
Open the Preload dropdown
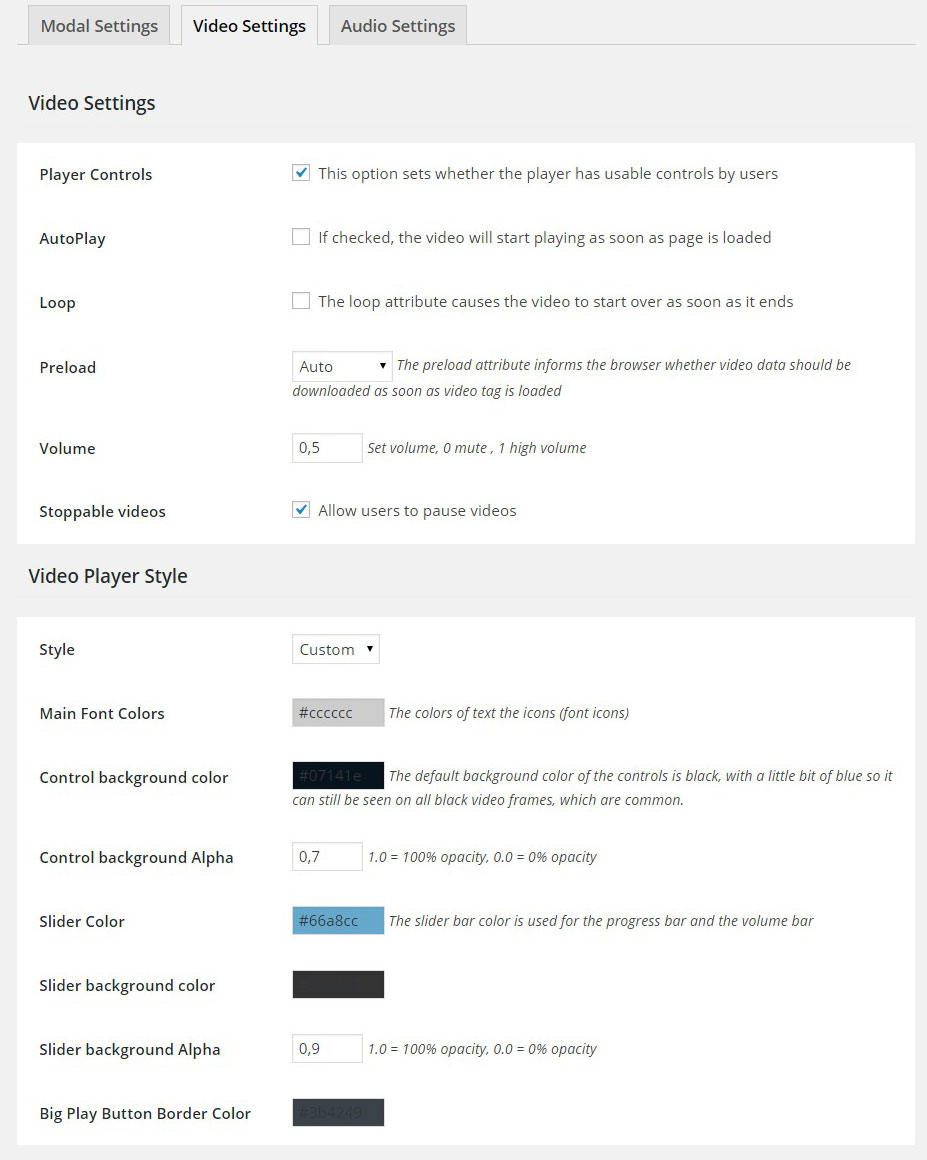(x=342, y=366)
